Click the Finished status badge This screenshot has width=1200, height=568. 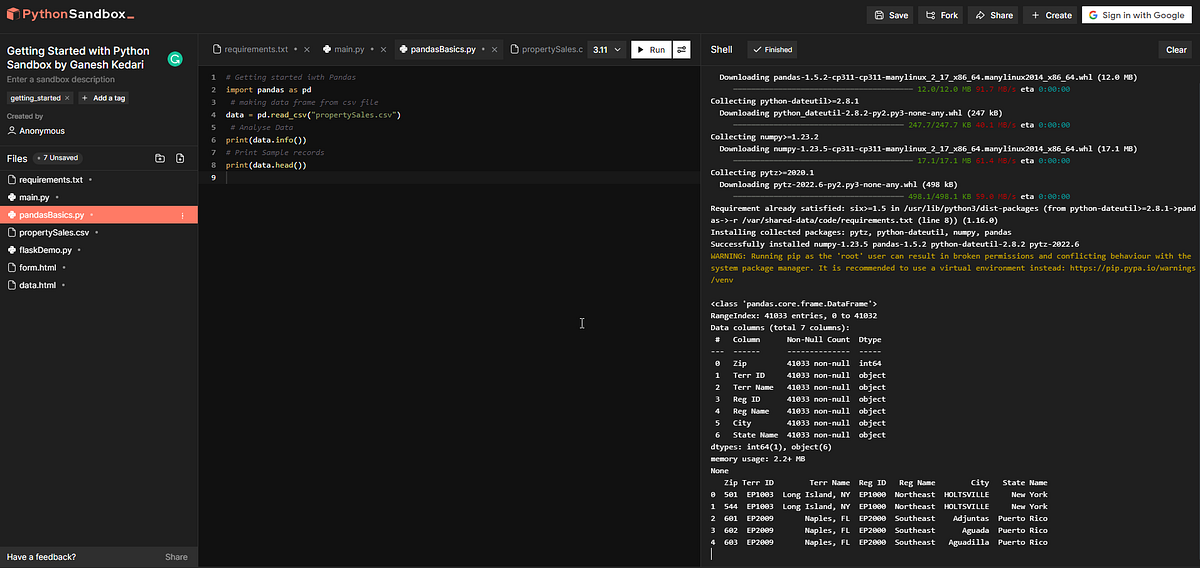pos(772,49)
